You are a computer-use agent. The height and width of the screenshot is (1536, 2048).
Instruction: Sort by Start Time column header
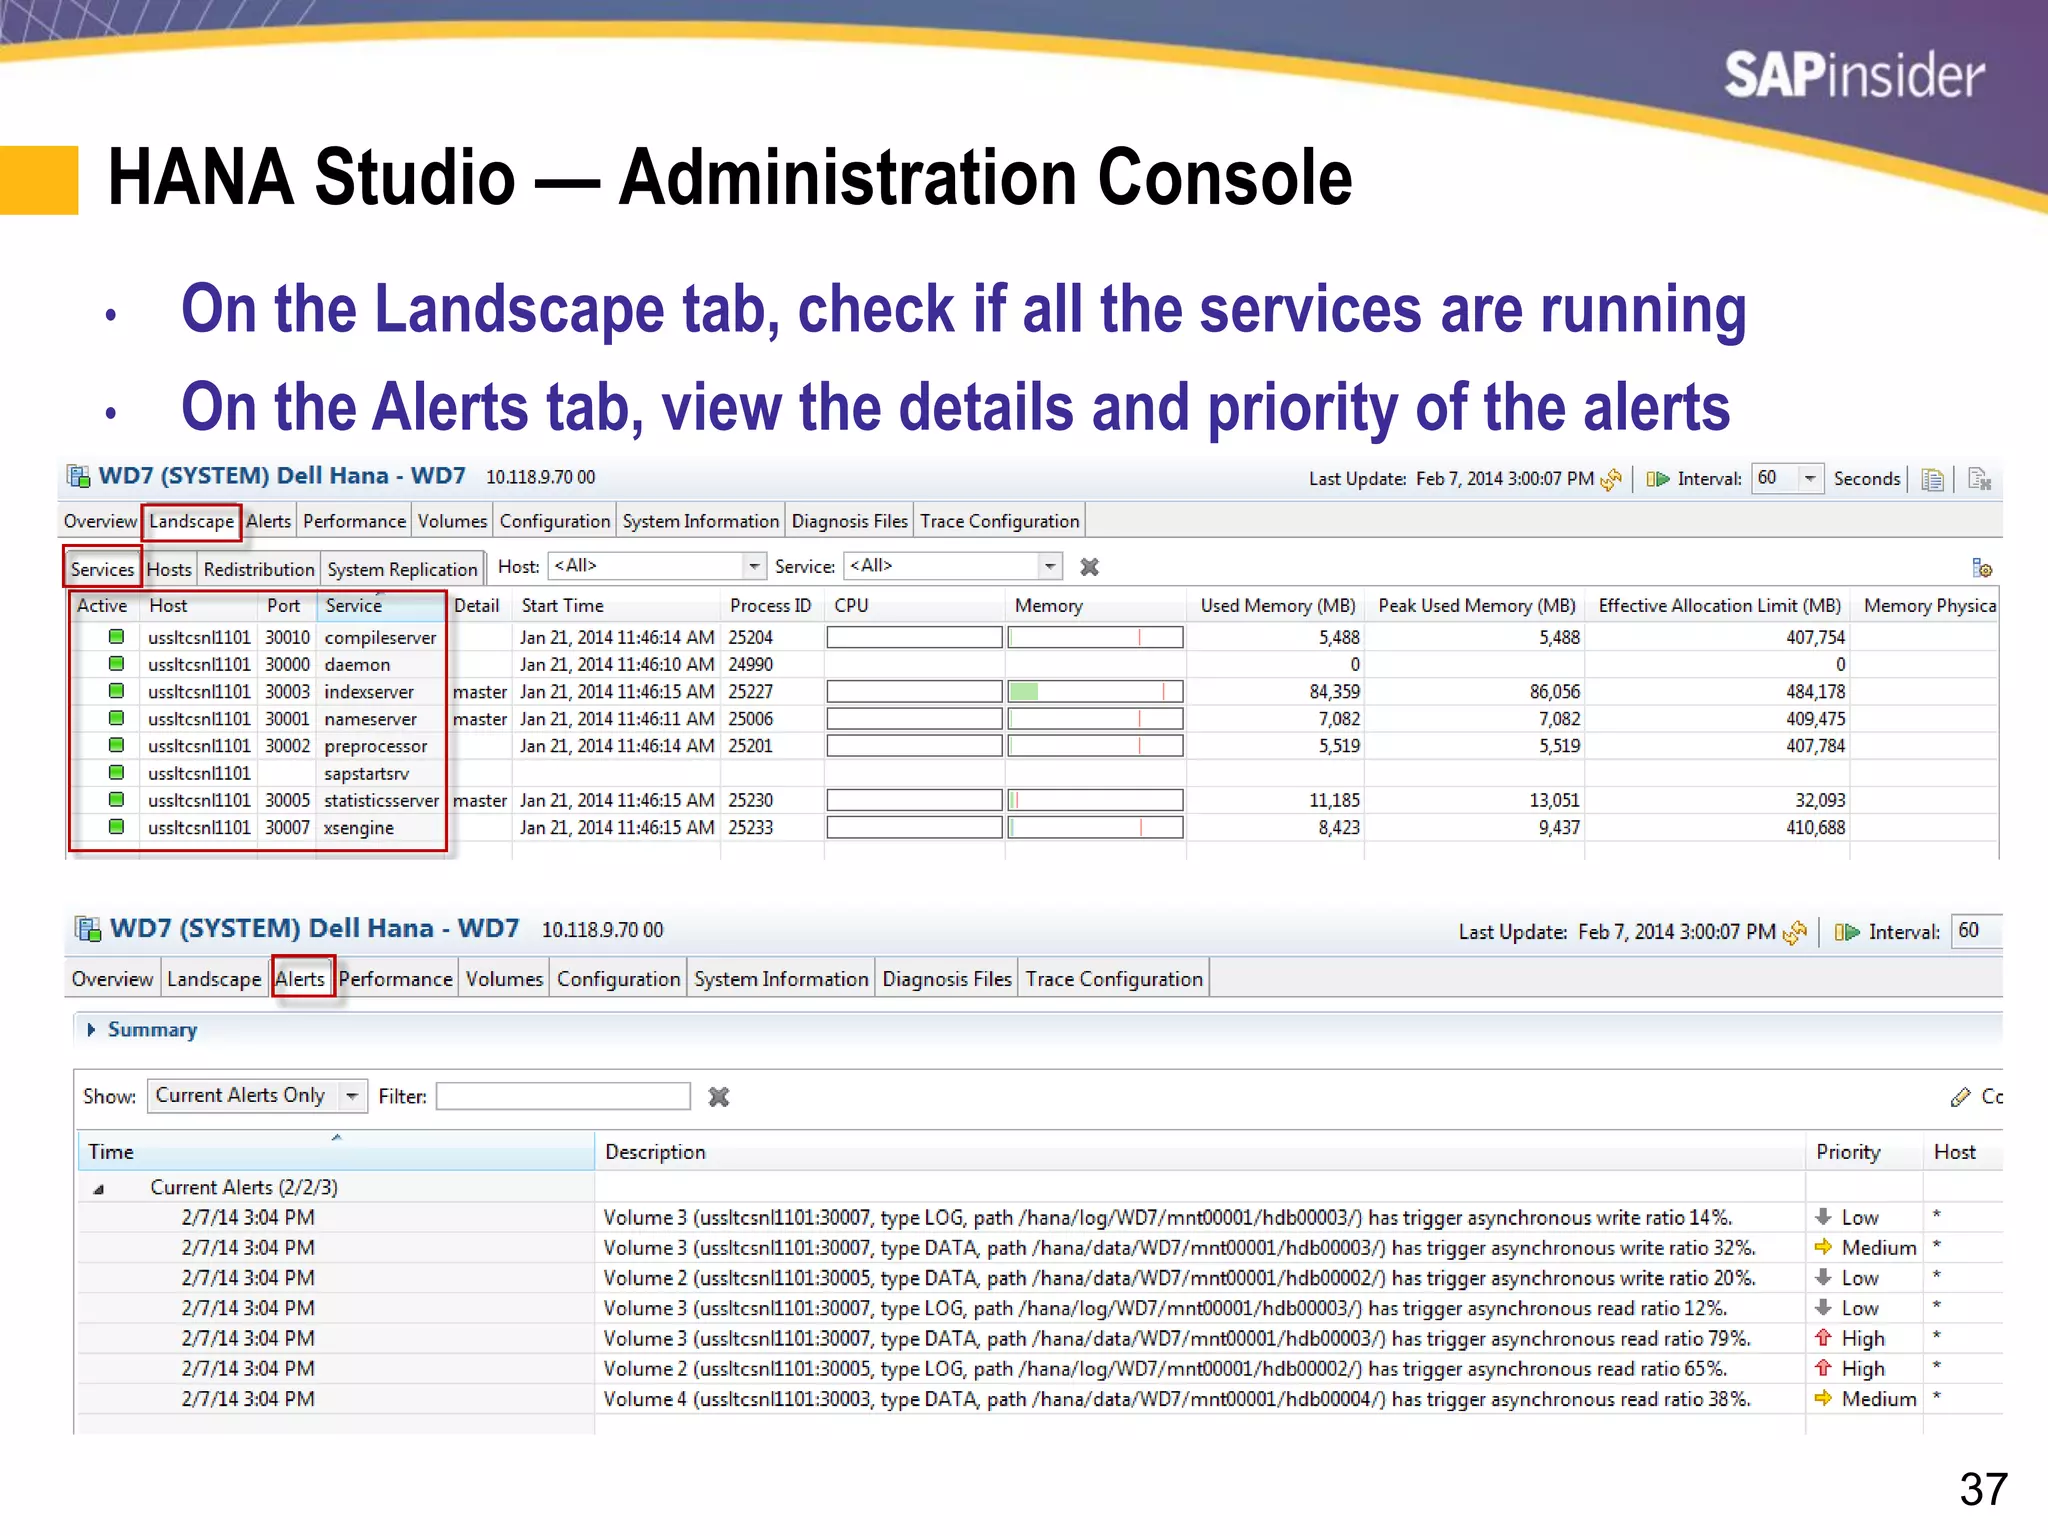[x=616, y=605]
